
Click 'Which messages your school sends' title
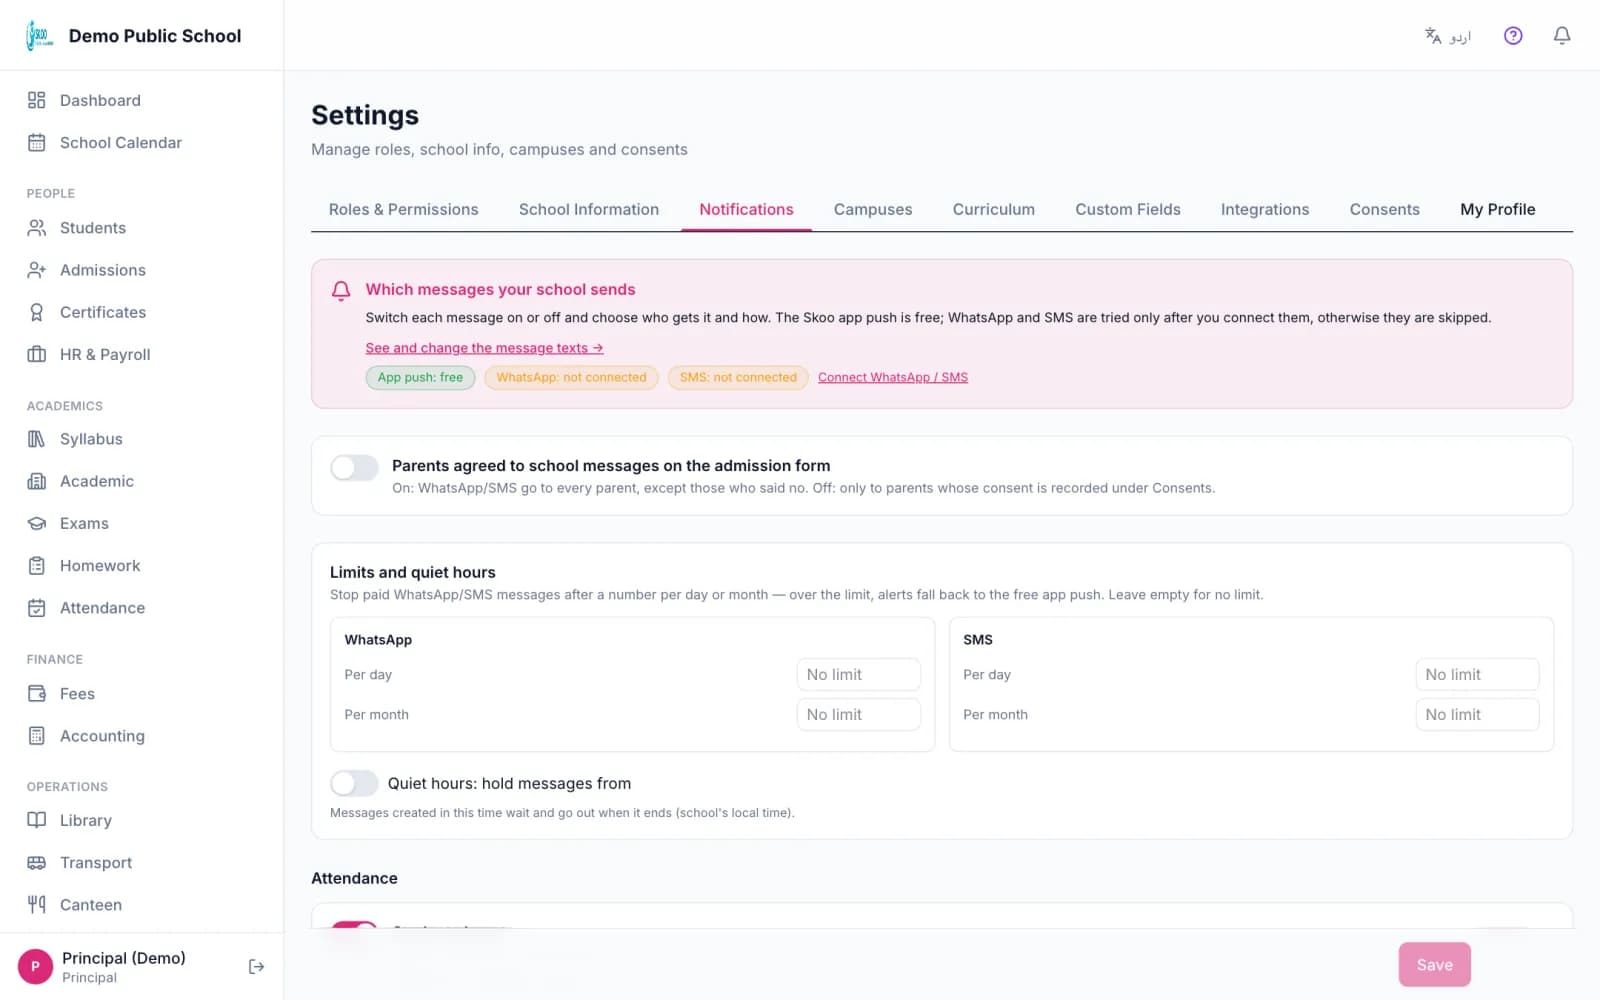click(x=500, y=289)
